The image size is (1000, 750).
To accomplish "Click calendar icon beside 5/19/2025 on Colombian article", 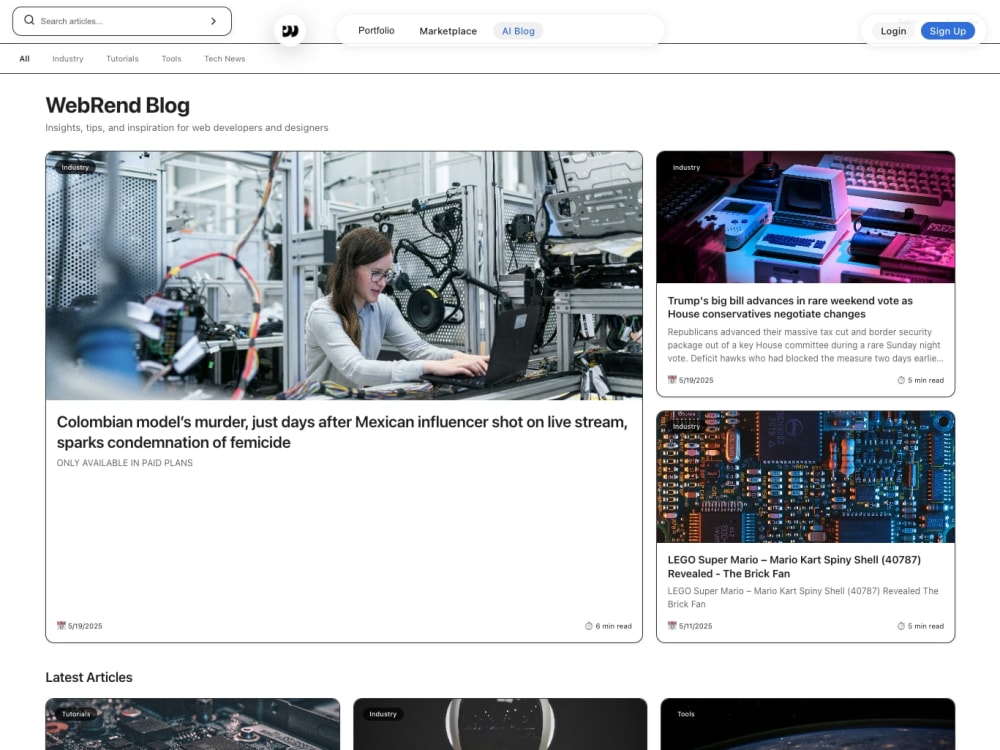I will [61, 626].
